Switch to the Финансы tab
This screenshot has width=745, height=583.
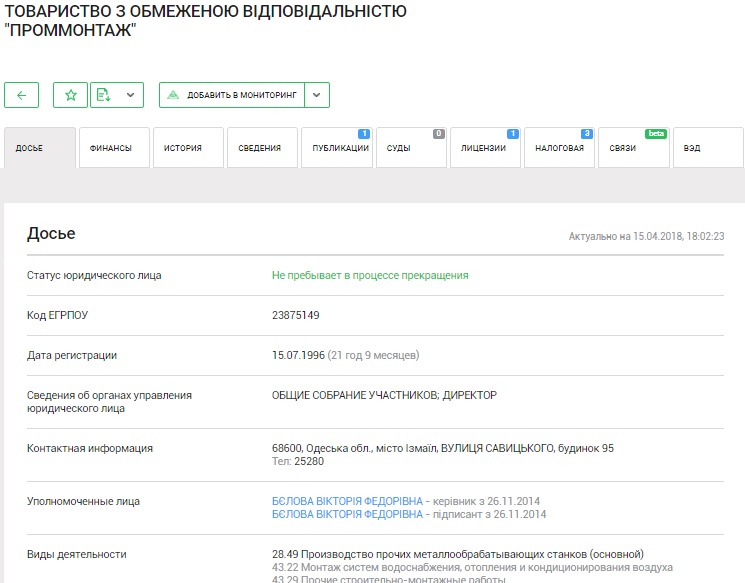112,148
